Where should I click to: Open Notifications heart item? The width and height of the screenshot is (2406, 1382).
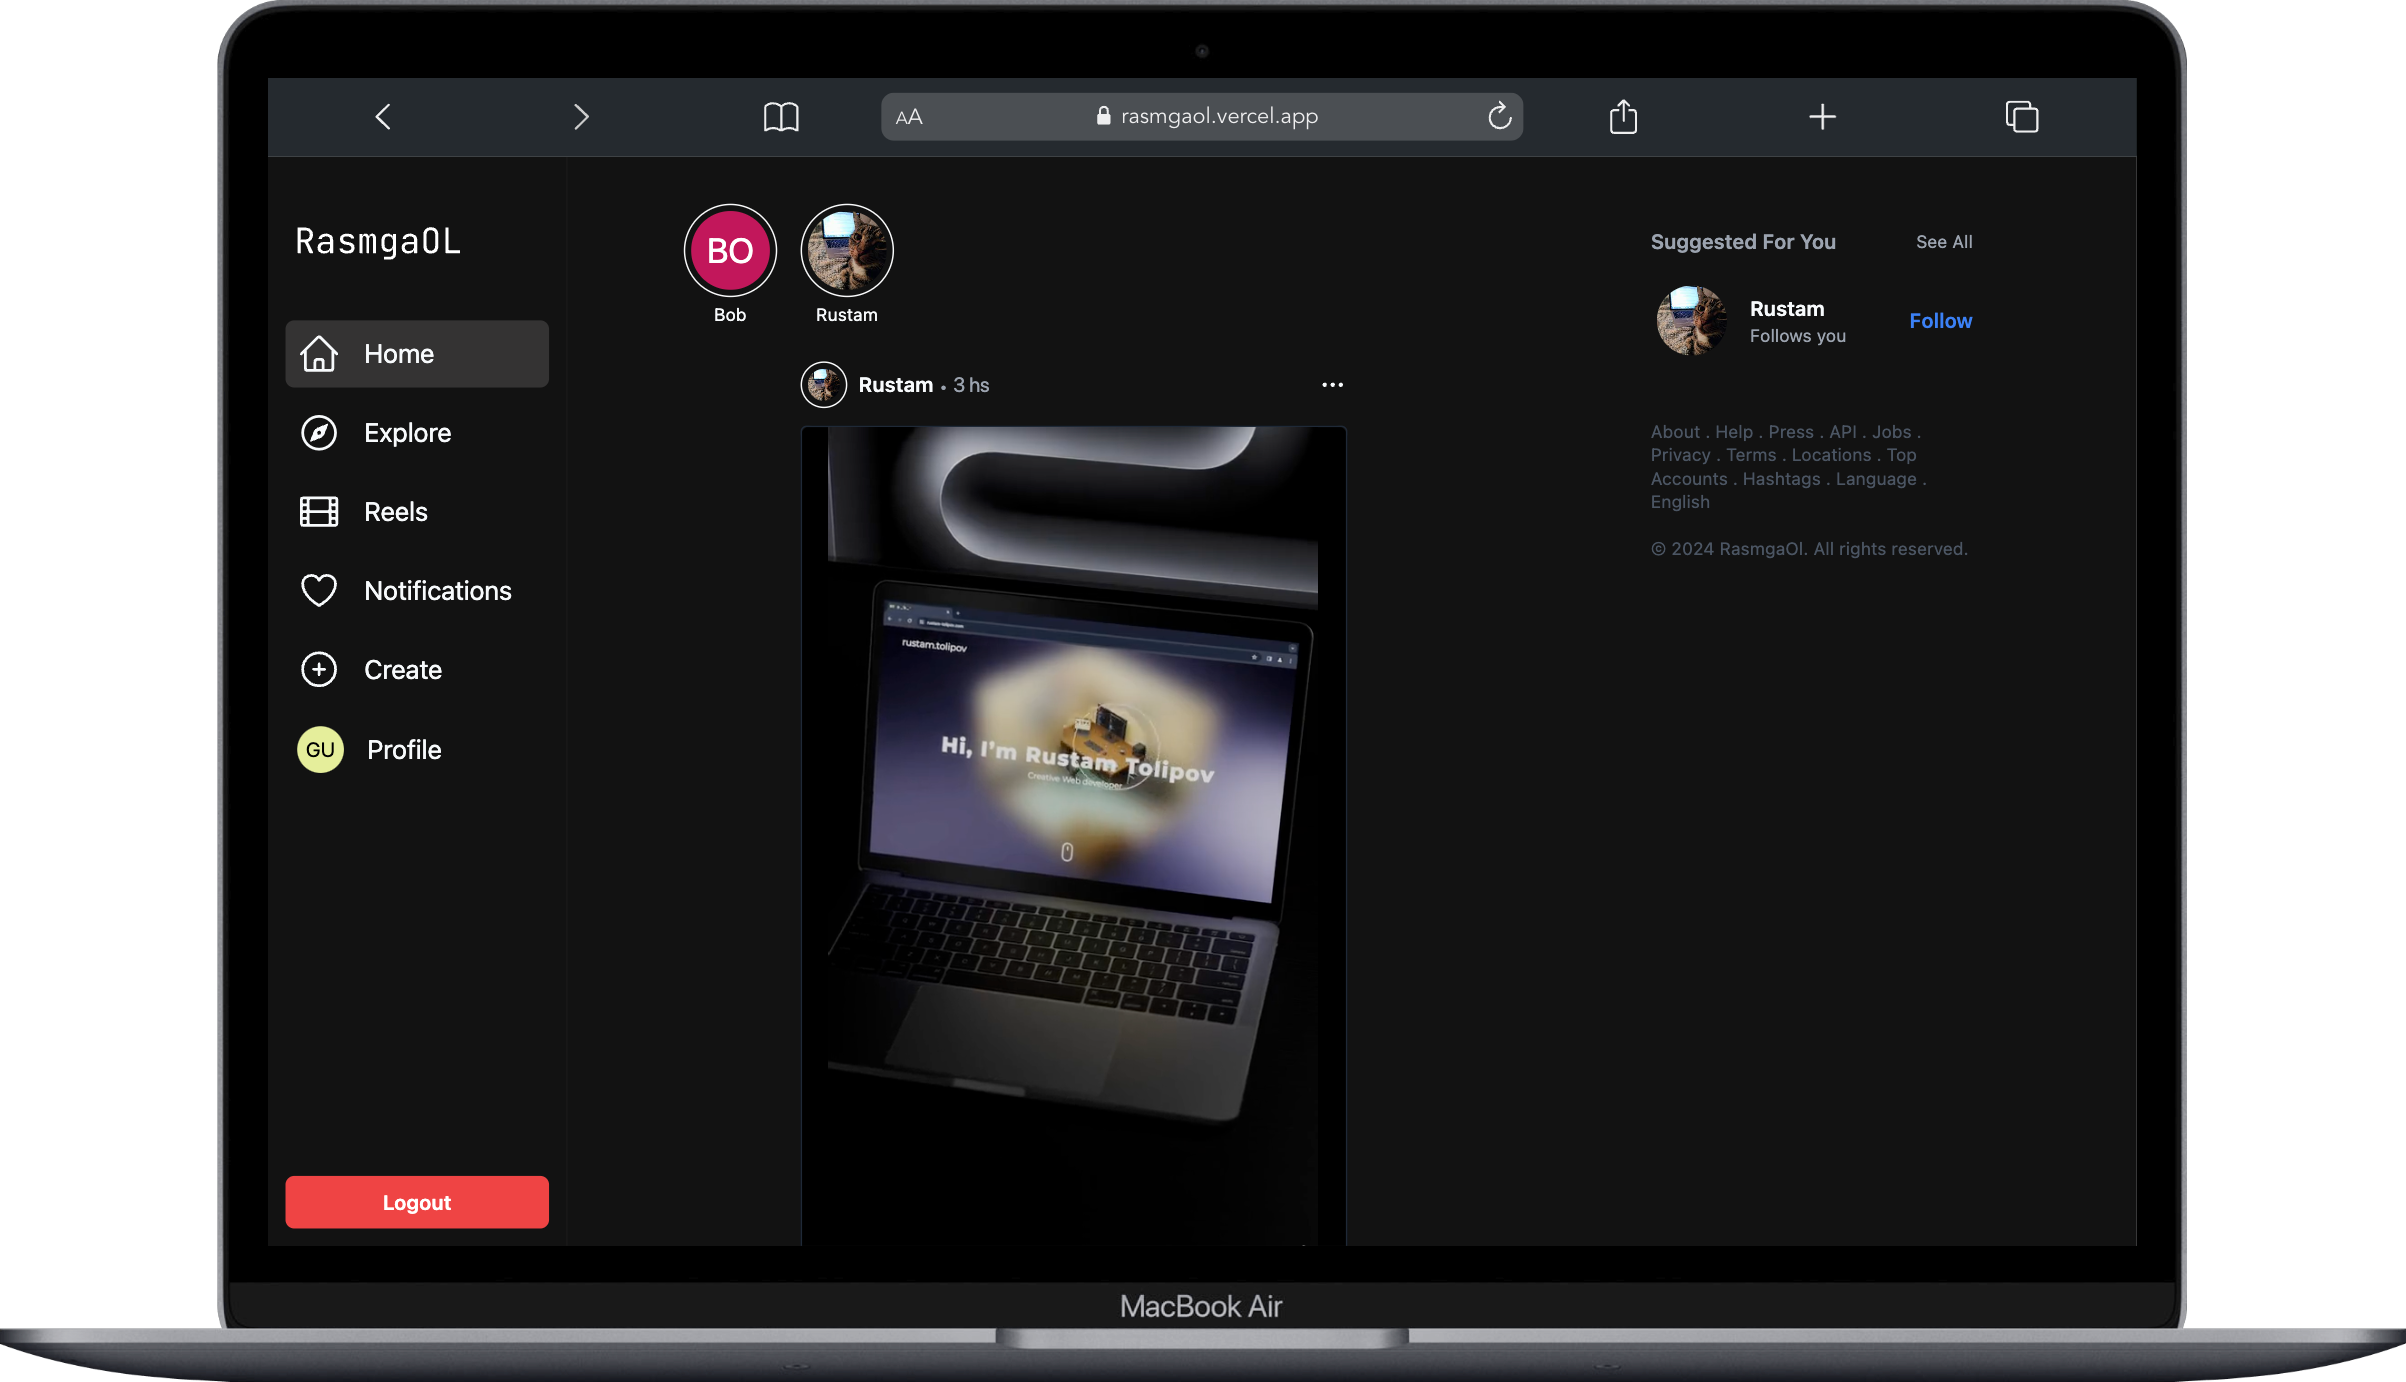click(437, 591)
